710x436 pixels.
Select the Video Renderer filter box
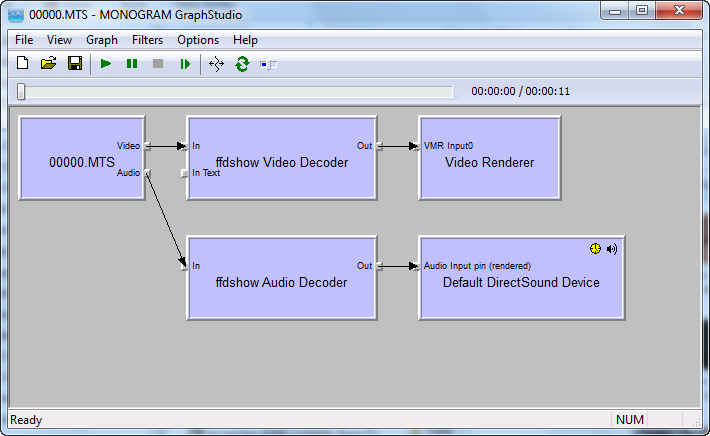click(x=490, y=158)
